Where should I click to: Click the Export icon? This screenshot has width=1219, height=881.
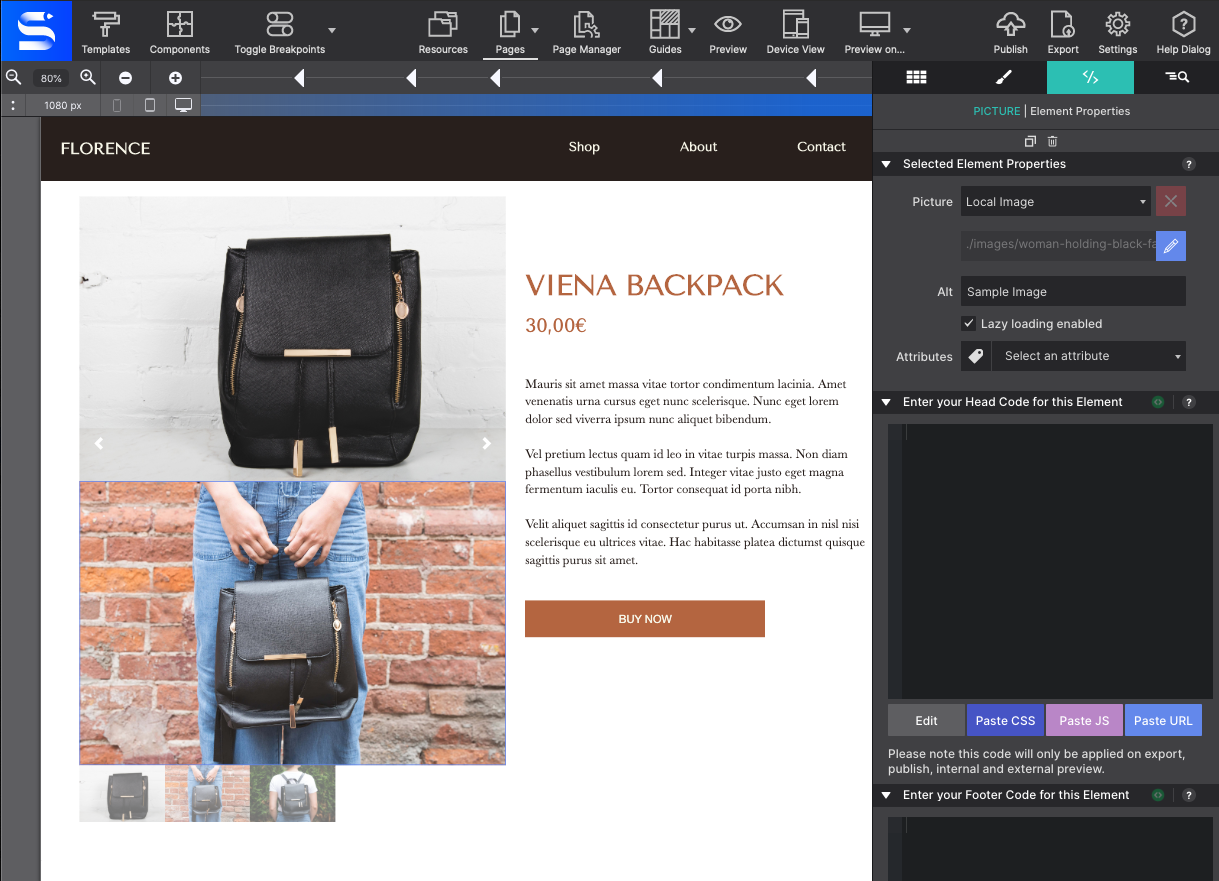[x=1062, y=32]
